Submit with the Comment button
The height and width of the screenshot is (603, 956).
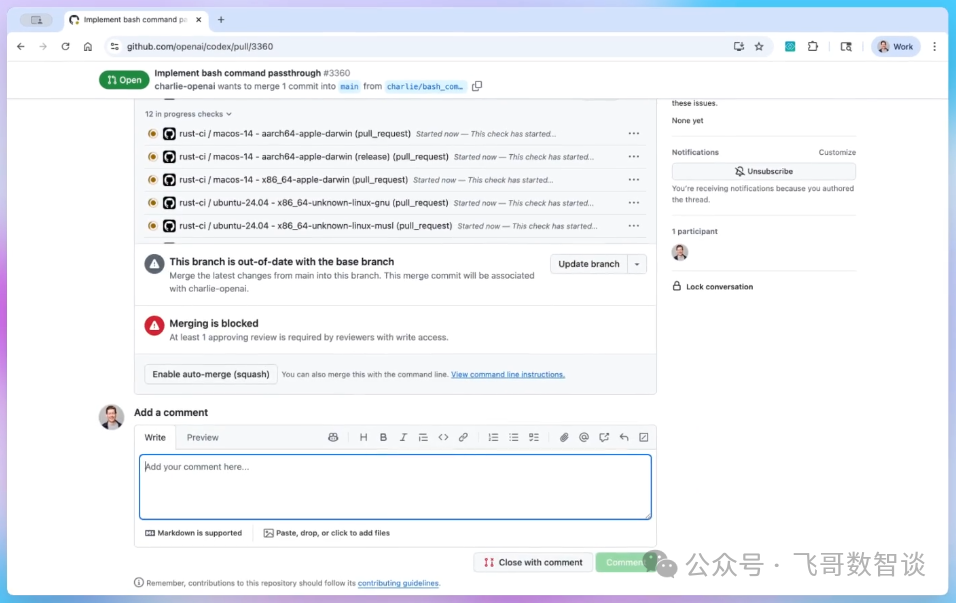coord(624,562)
